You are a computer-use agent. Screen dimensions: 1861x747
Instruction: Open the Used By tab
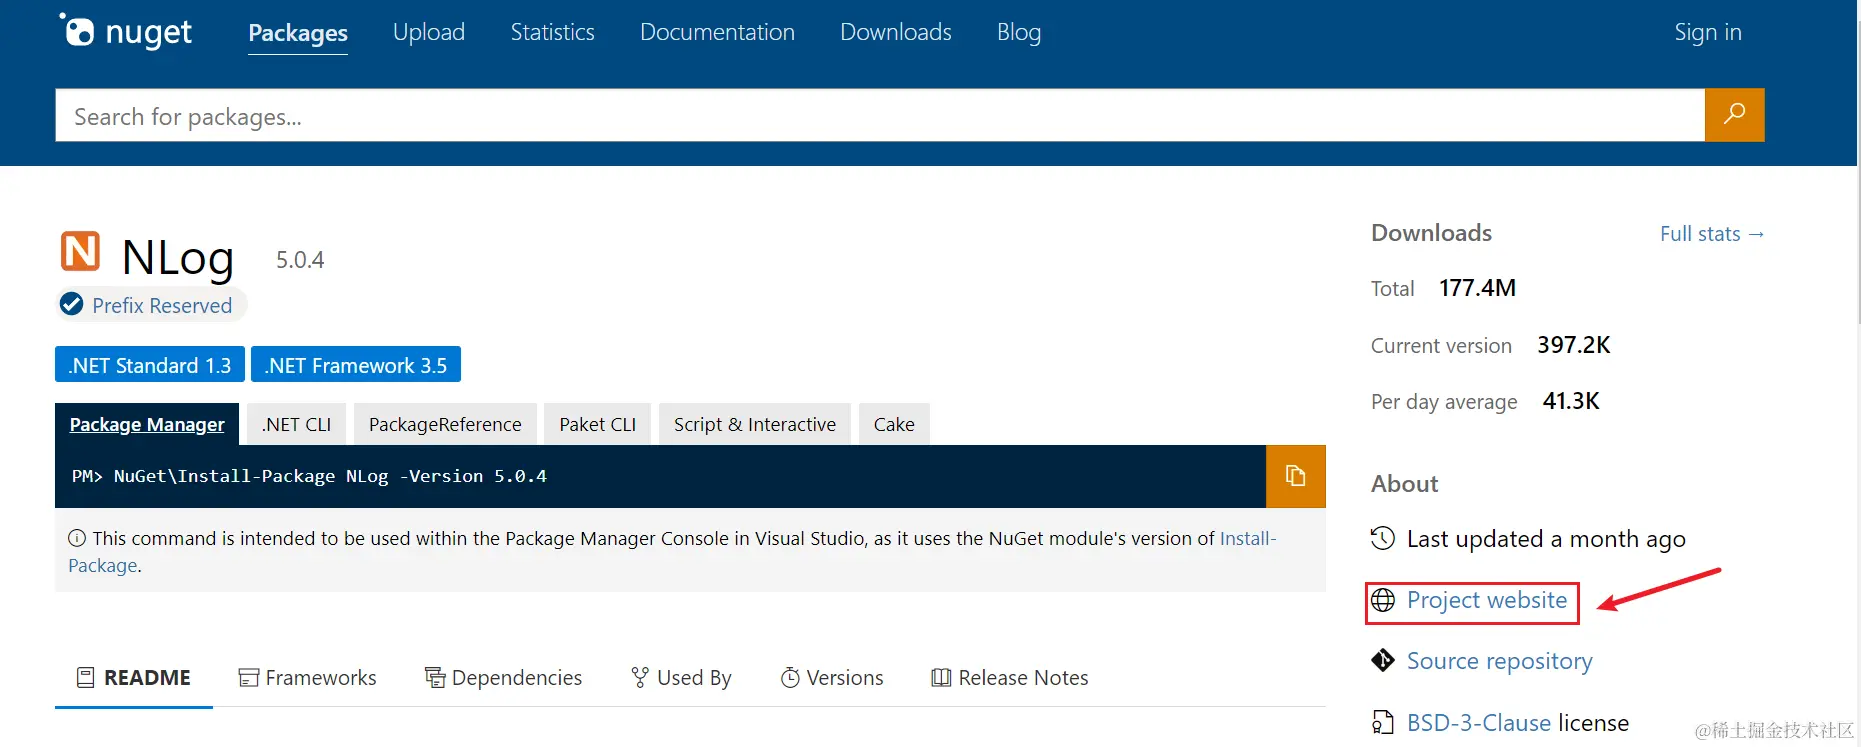click(681, 678)
